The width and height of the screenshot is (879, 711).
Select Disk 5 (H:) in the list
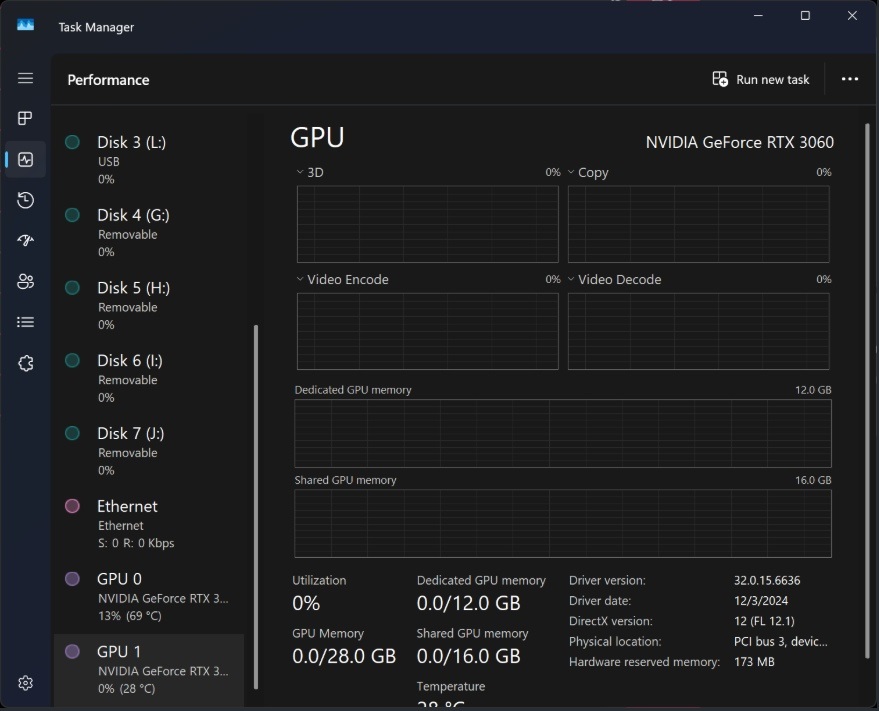(149, 306)
